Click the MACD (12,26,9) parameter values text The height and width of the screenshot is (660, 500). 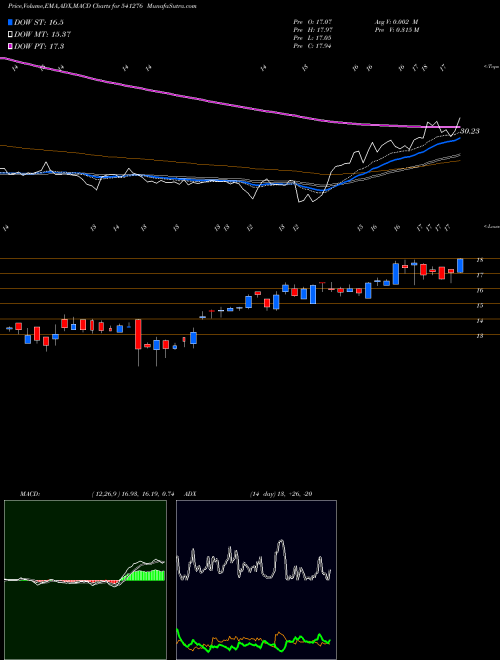pyautogui.click(x=133, y=494)
